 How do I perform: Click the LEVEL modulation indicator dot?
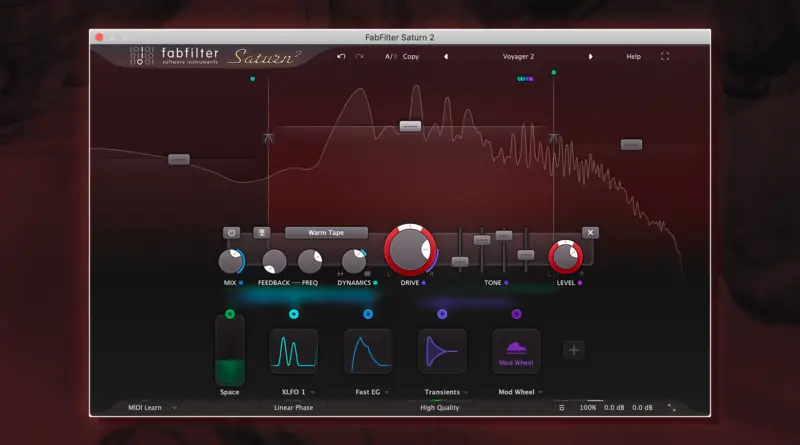[580, 283]
